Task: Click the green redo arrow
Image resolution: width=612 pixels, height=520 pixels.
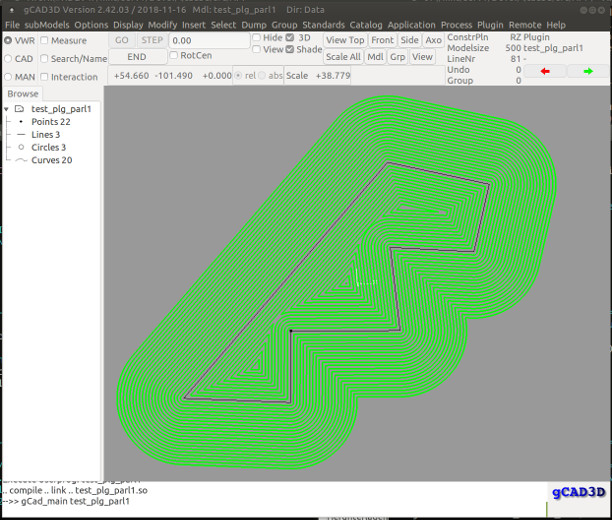Action: 588,71
